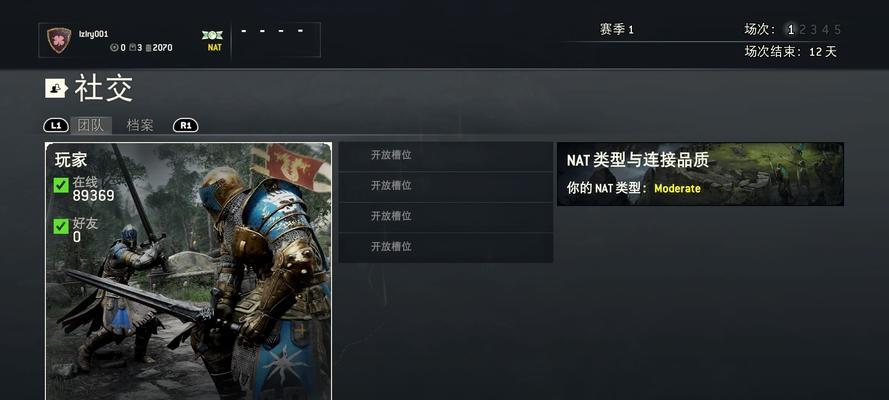This screenshot has height=400, width=889.
Task: Select the first 开放槽位 open slot
Action: pyautogui.click(x=446, y=156)
